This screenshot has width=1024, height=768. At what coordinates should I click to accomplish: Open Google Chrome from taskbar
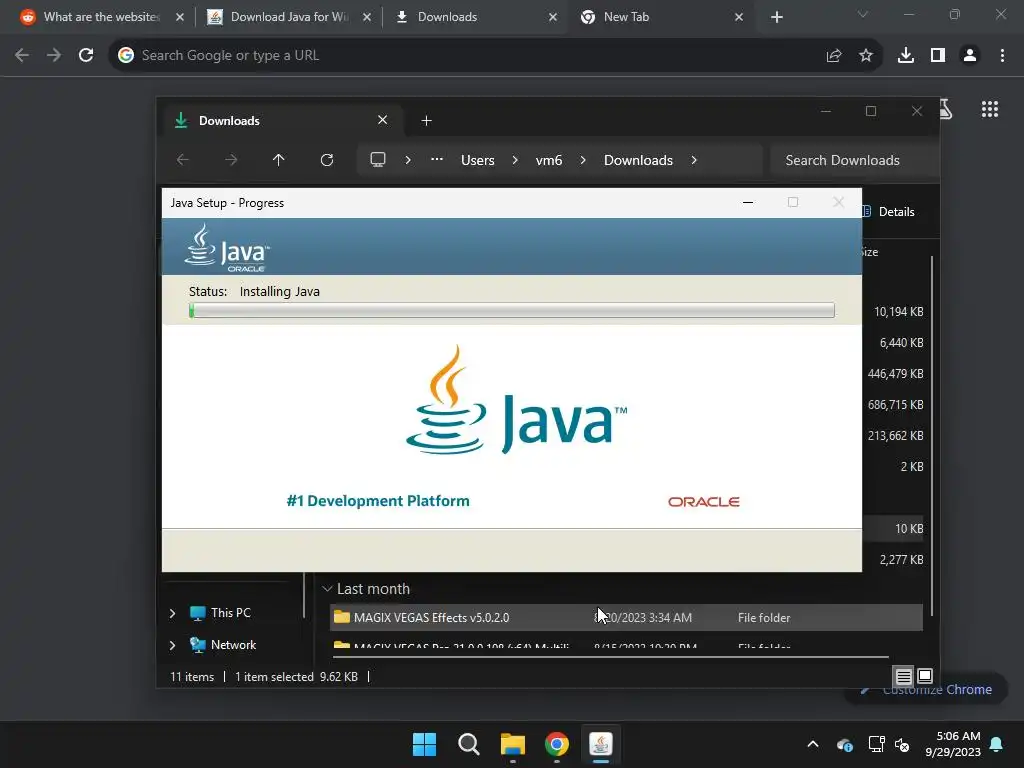tap(556, 744)
